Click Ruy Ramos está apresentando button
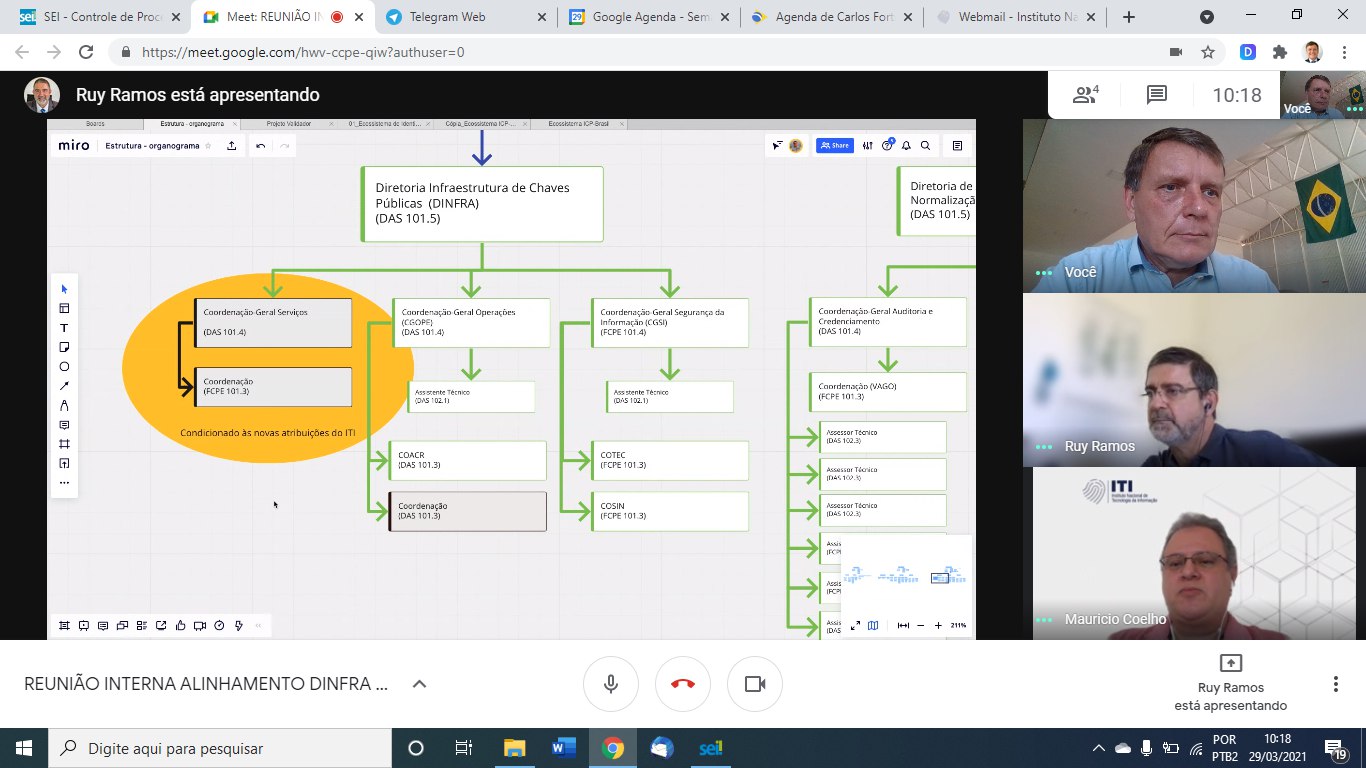 click(x=1230, y=683)
